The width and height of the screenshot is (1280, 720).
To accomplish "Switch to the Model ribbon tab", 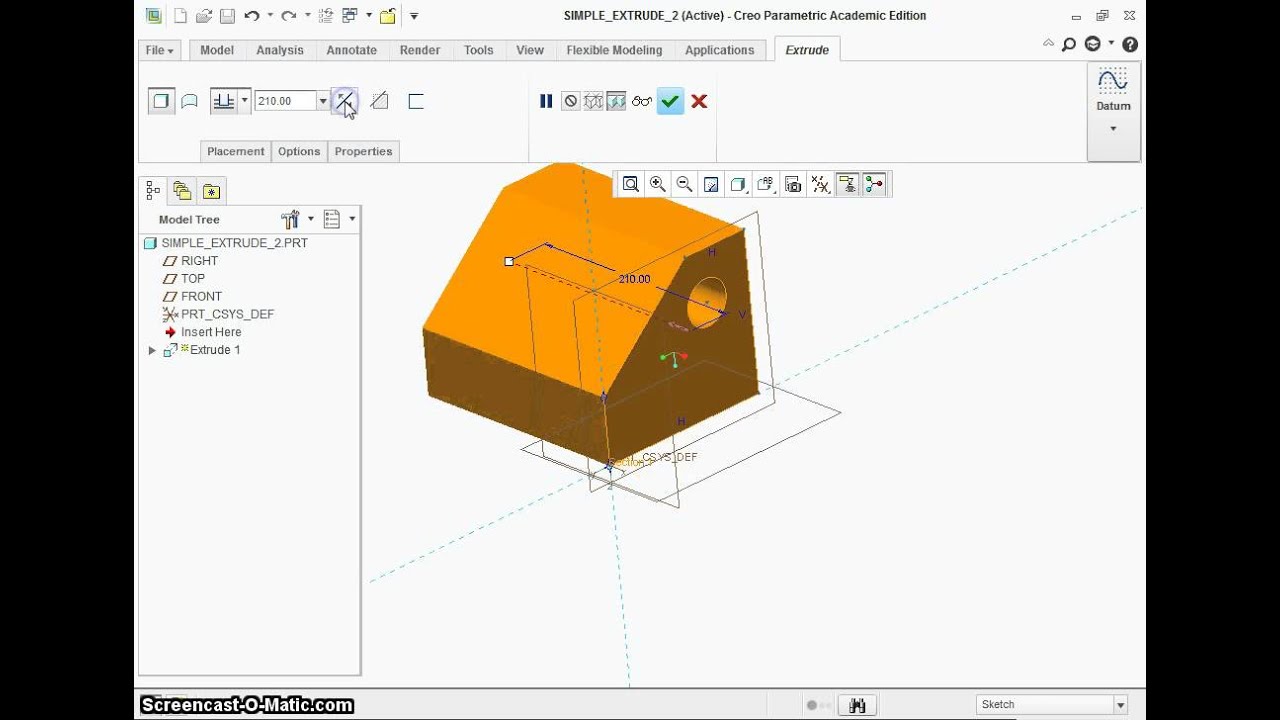I will click(x=217, y=50).
